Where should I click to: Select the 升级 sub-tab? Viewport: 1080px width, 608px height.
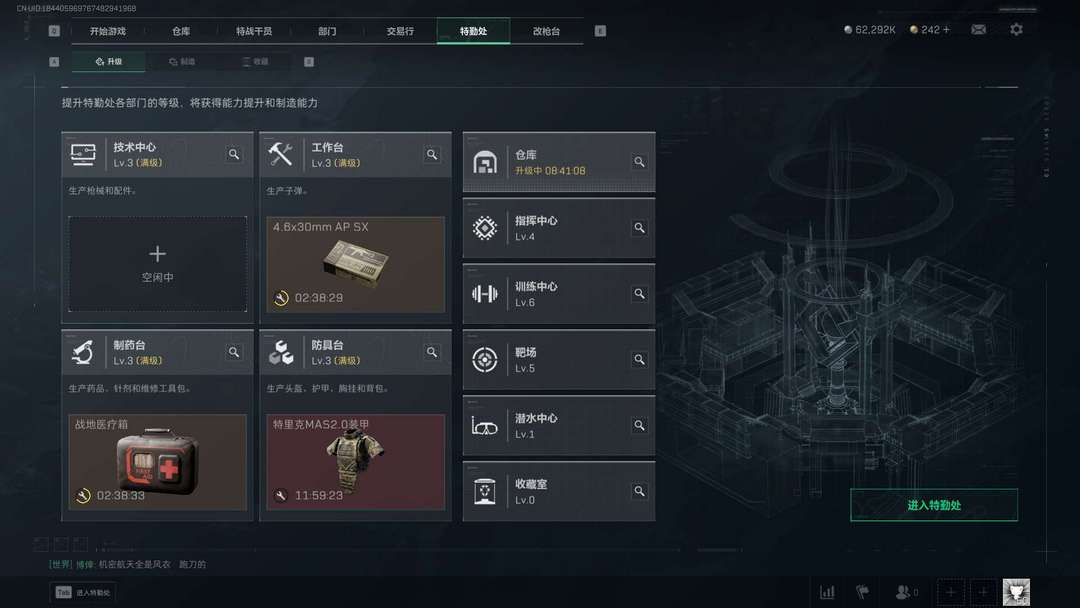click(109, 61)
